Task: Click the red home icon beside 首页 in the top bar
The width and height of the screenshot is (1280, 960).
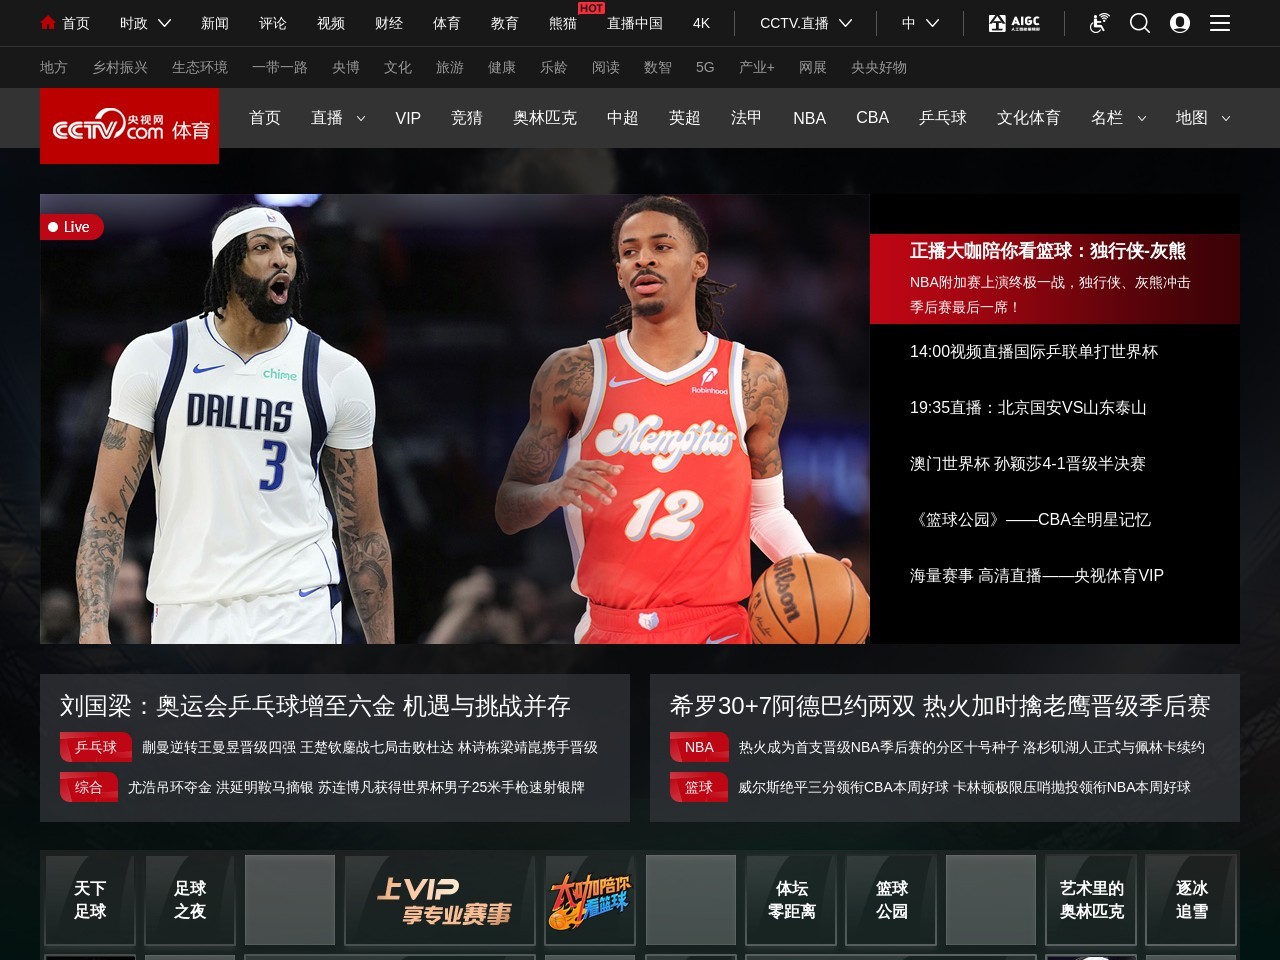Action: 47,22
